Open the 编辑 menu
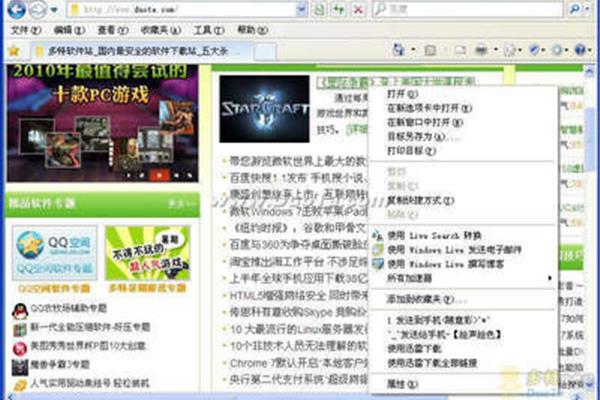This screenshot has height=400, width=600. pos(69,30)
